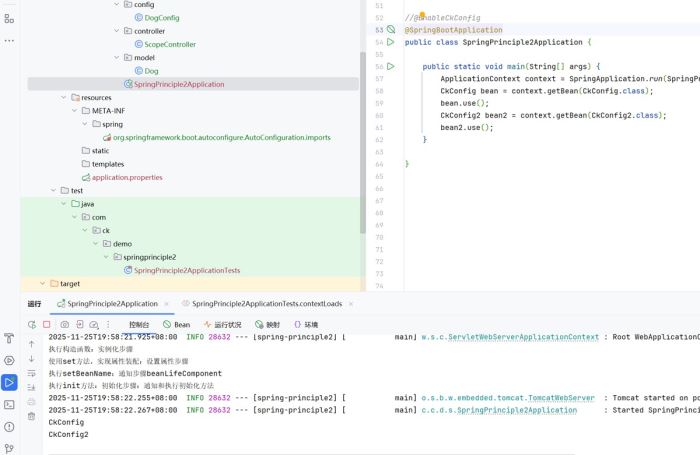700x455 pixels.
Task: Open the Bean tab in Run panel
Action: coord(176,325)
